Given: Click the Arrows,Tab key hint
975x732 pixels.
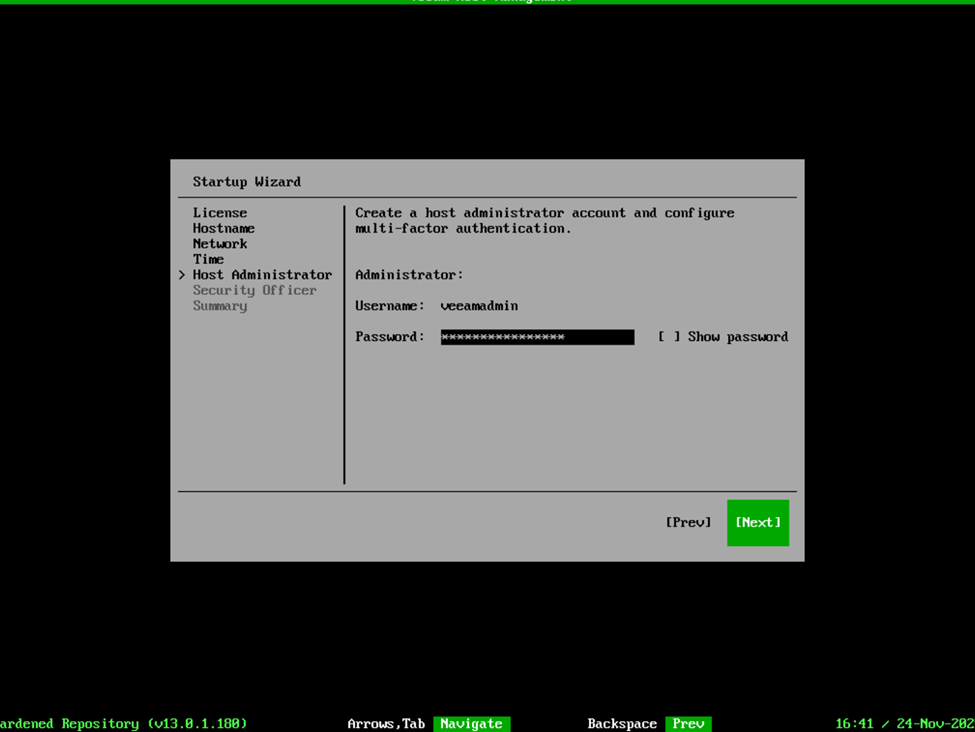Looking at the screenshot, I should pos(386,723).
